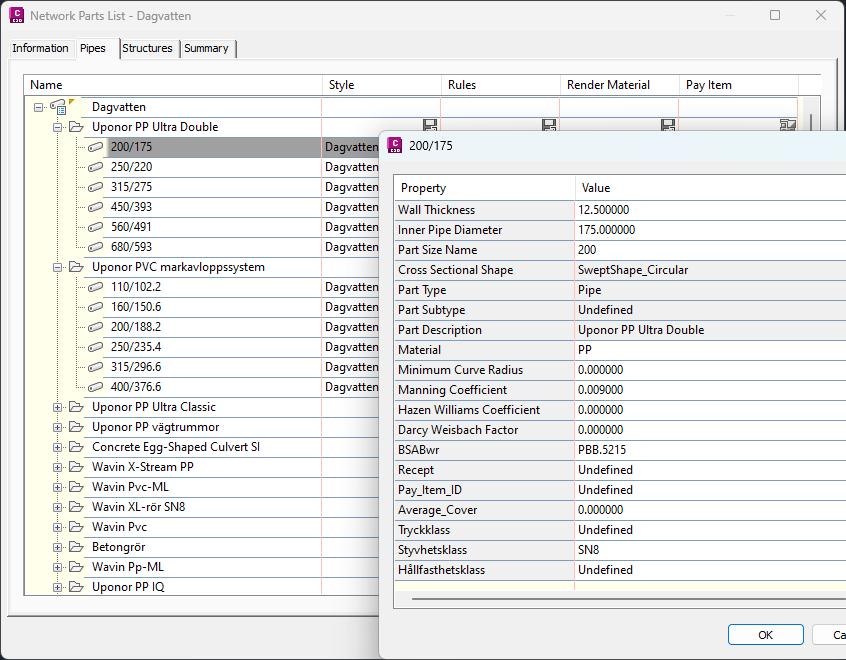Click OK in the 200/175 dialog
This screenshot has width=846, height=660.
(766, 635)
